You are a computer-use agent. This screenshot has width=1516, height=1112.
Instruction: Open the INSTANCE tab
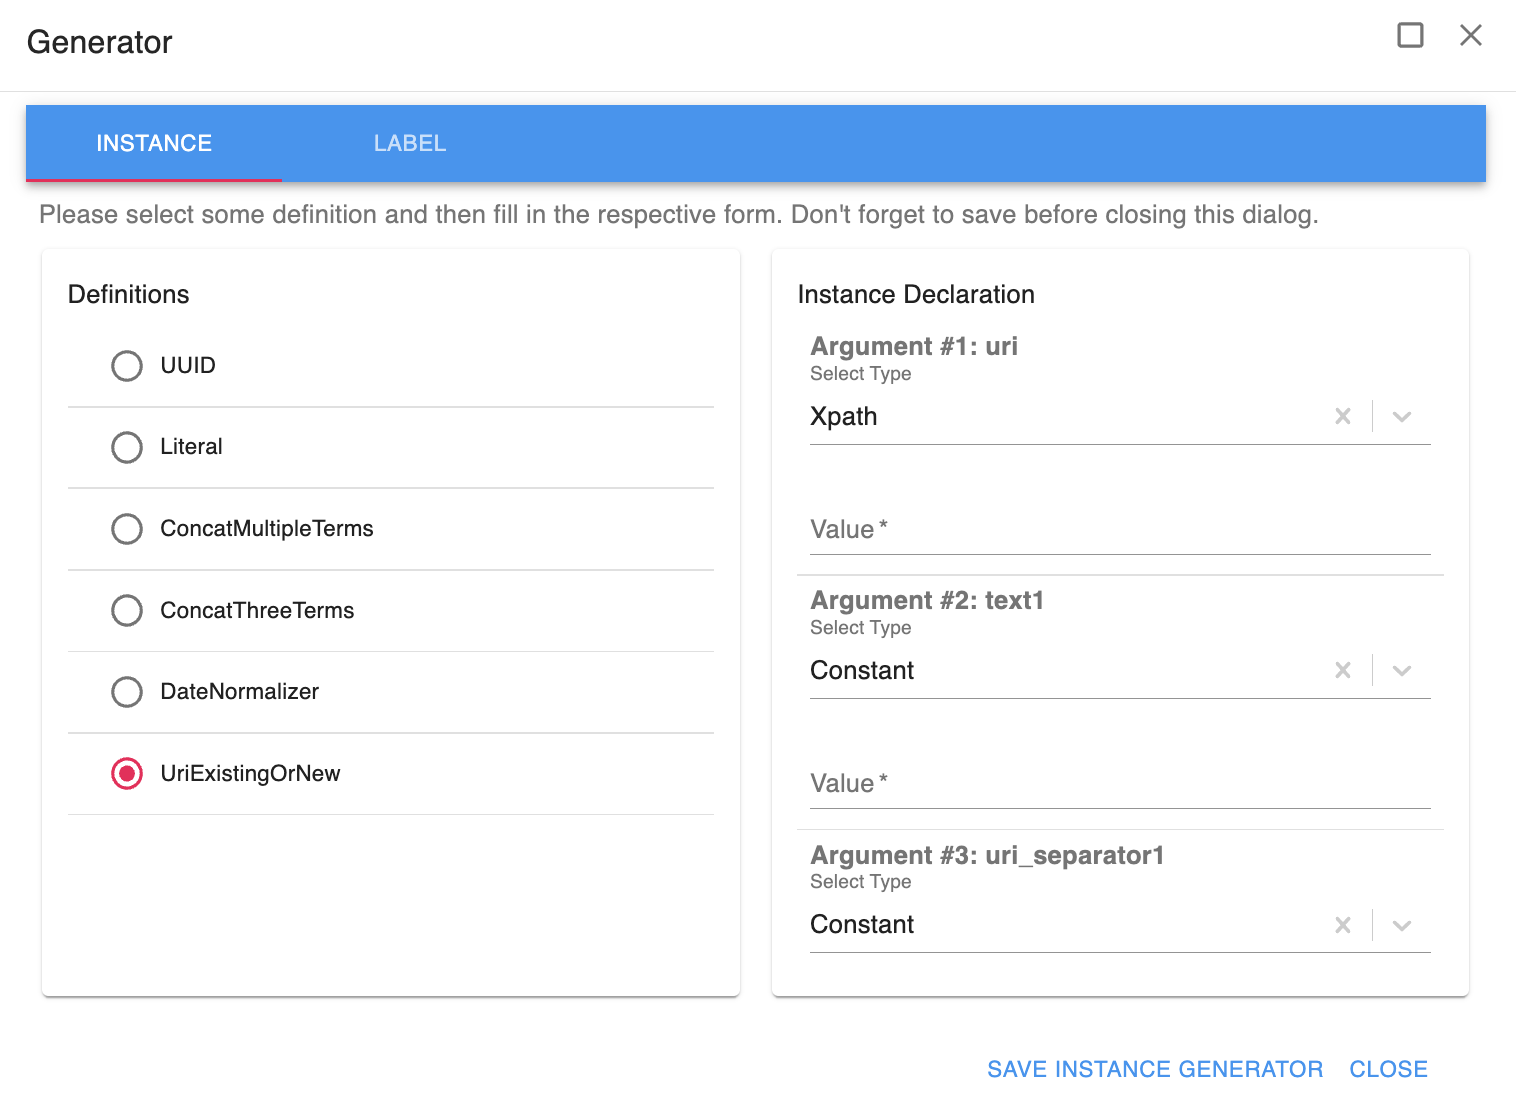click(154, 144)
